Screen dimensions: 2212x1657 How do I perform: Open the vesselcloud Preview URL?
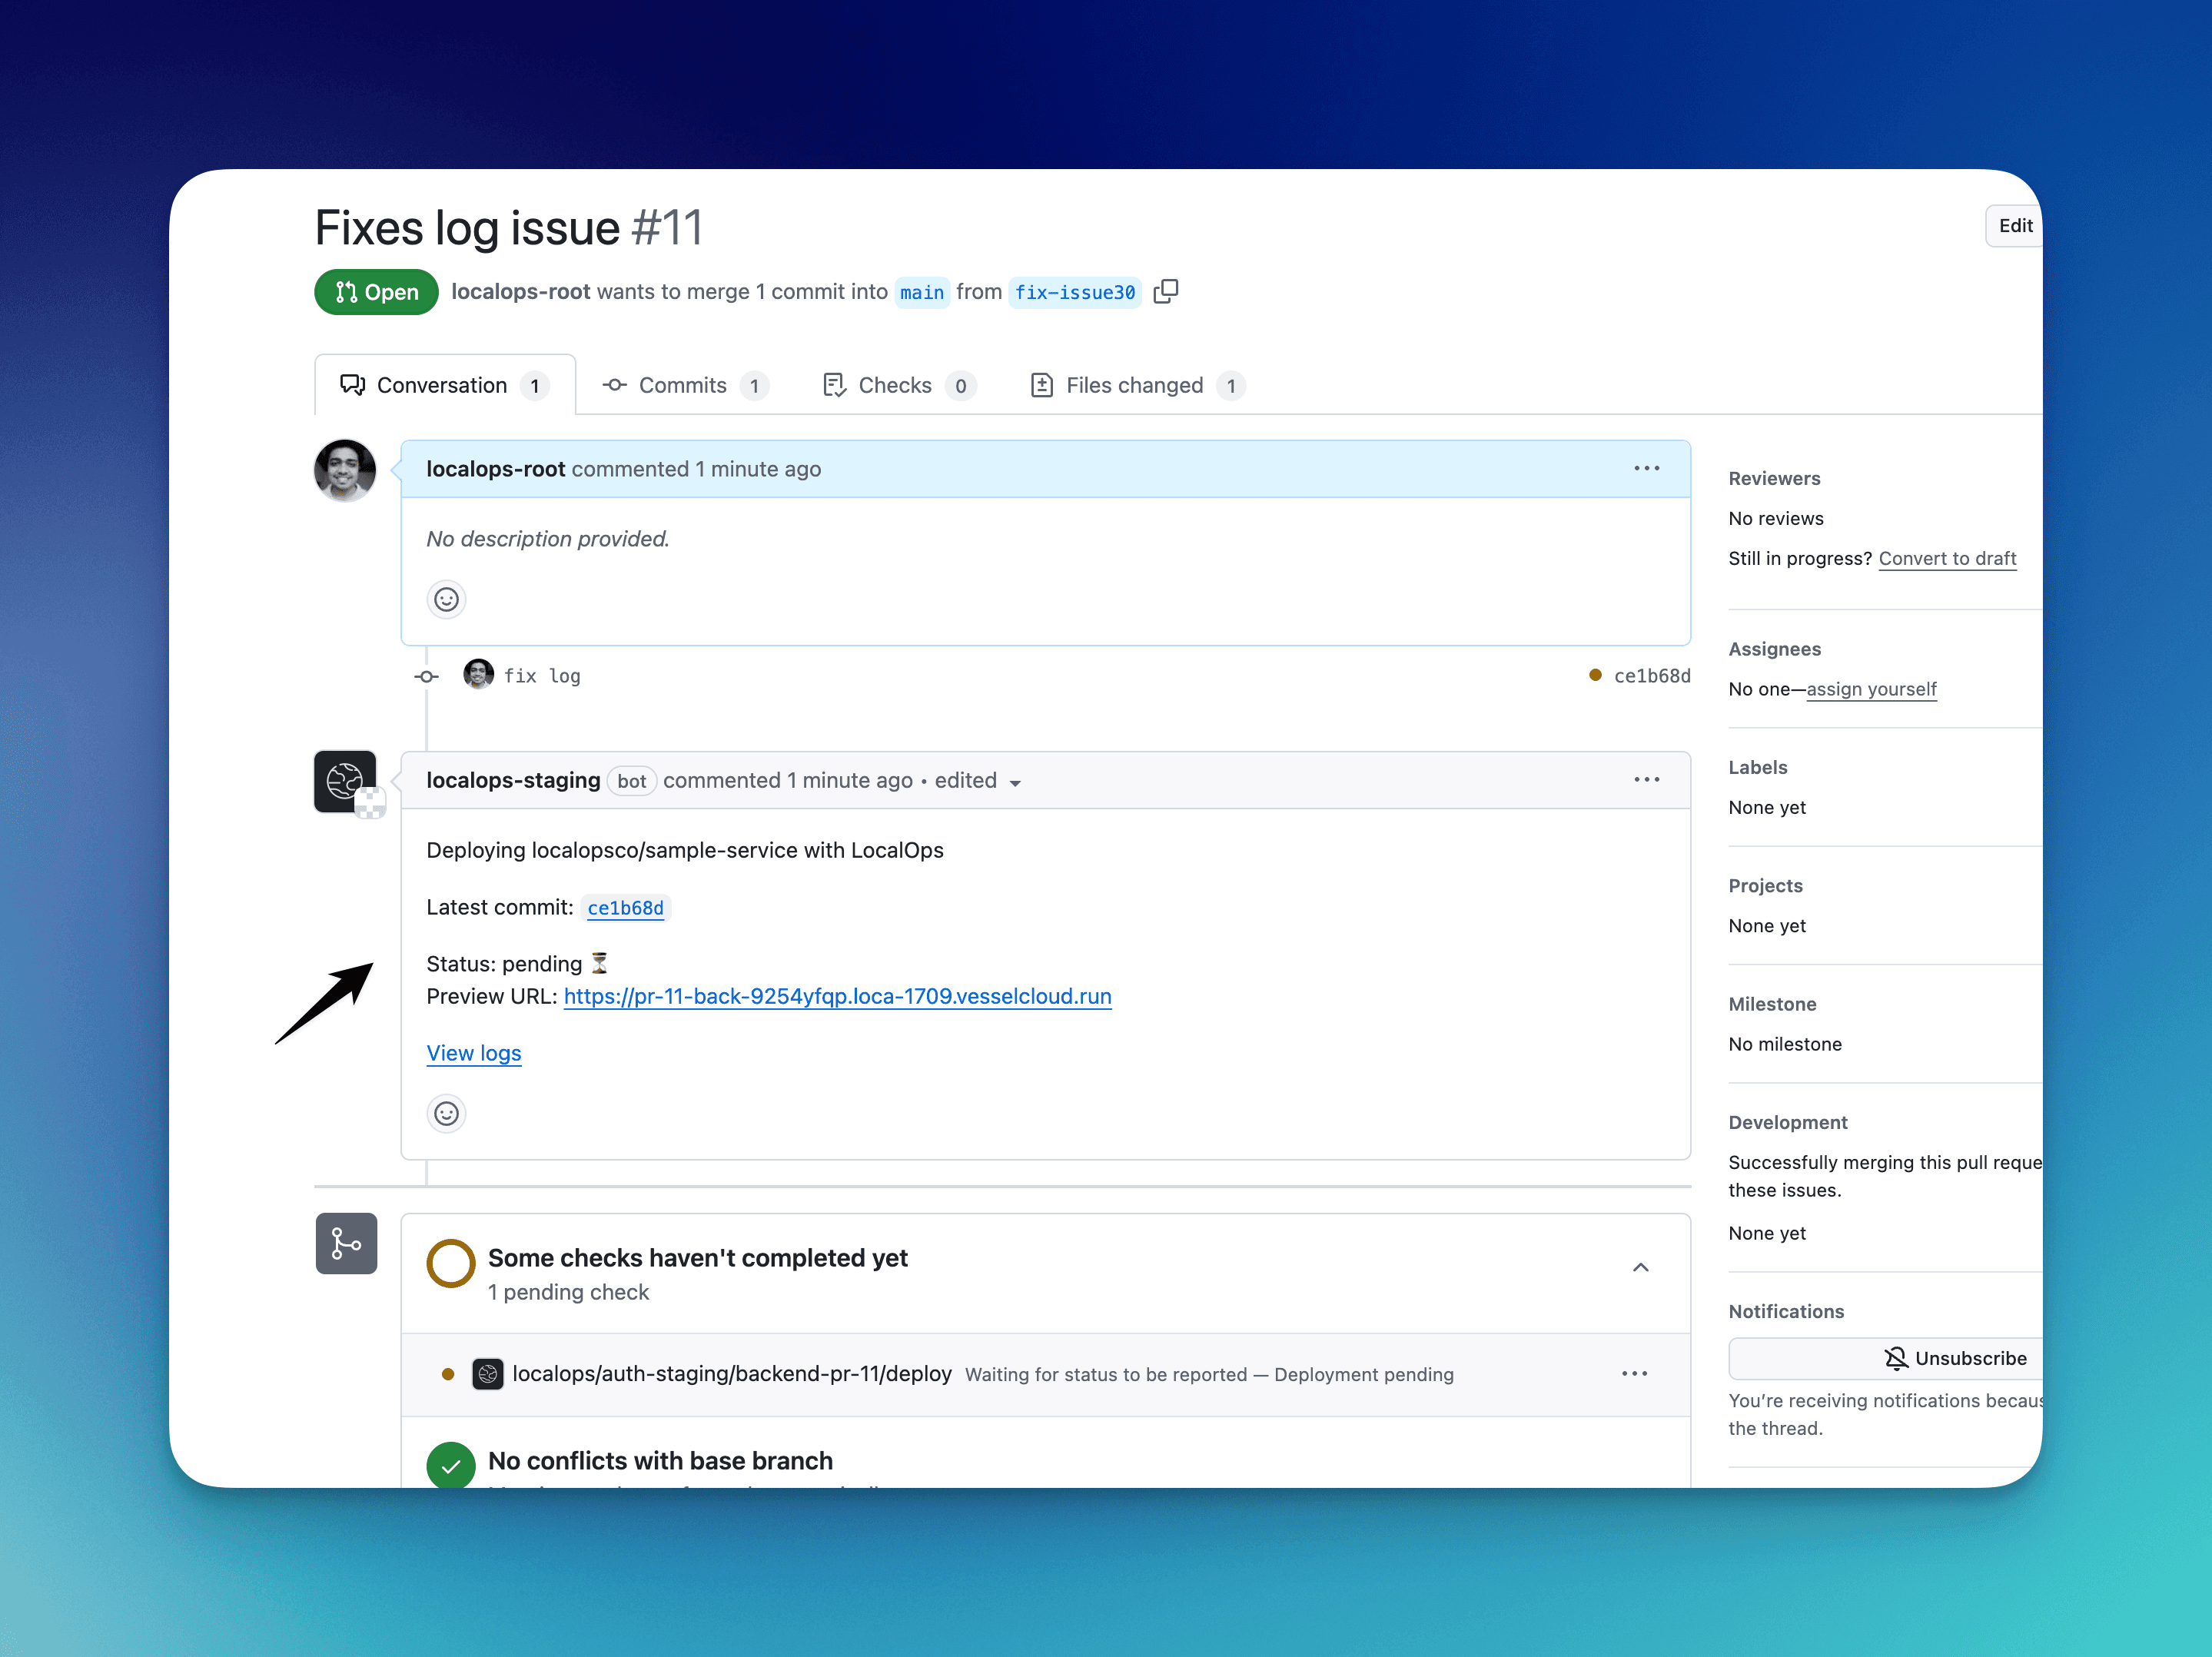click(837, 996)
